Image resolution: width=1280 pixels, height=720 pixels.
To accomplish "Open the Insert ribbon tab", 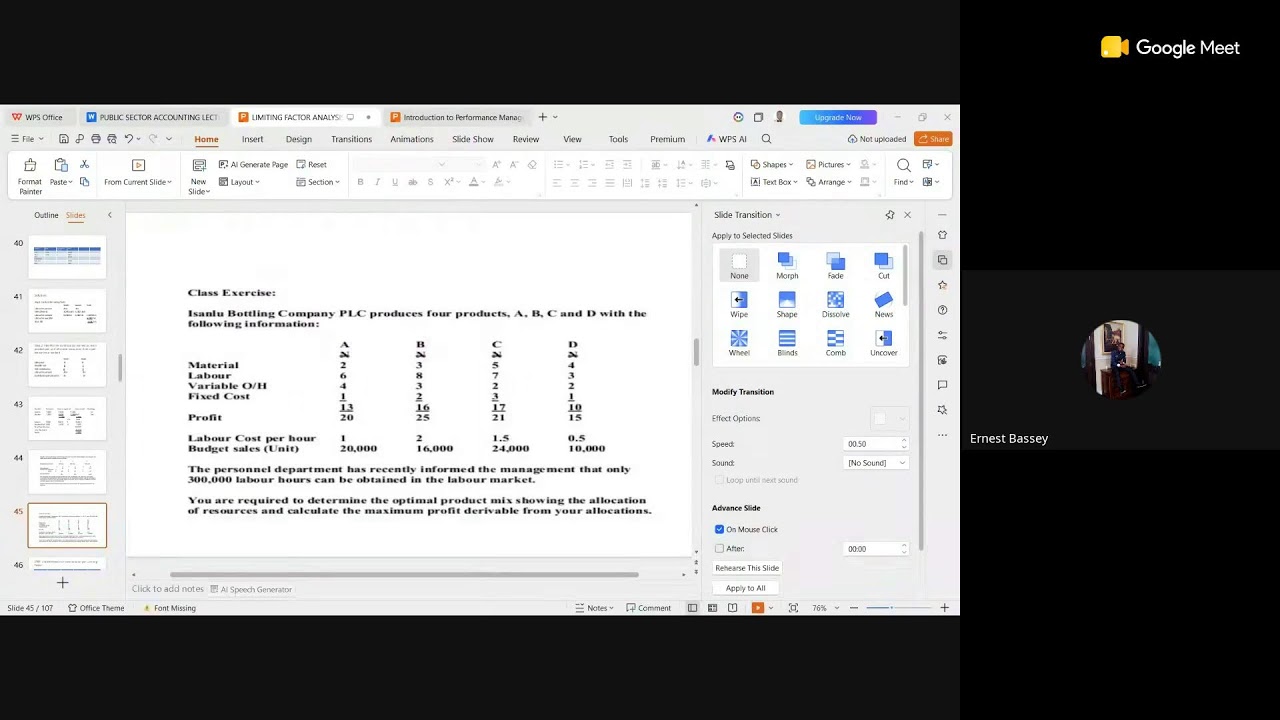I will tap(252, 139).
